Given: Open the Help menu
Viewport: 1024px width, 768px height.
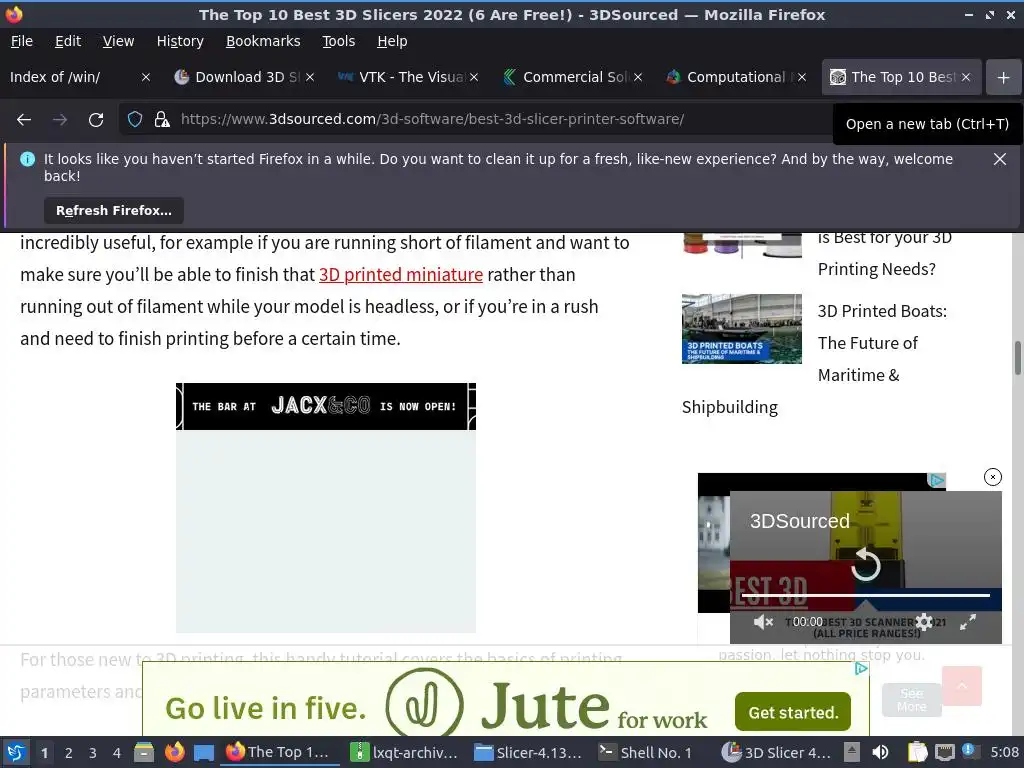Looking at the screenshot, I should coord(392,41).
